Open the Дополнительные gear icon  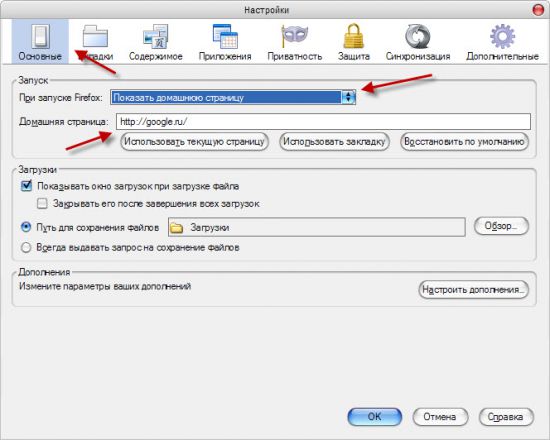[502, 36]
